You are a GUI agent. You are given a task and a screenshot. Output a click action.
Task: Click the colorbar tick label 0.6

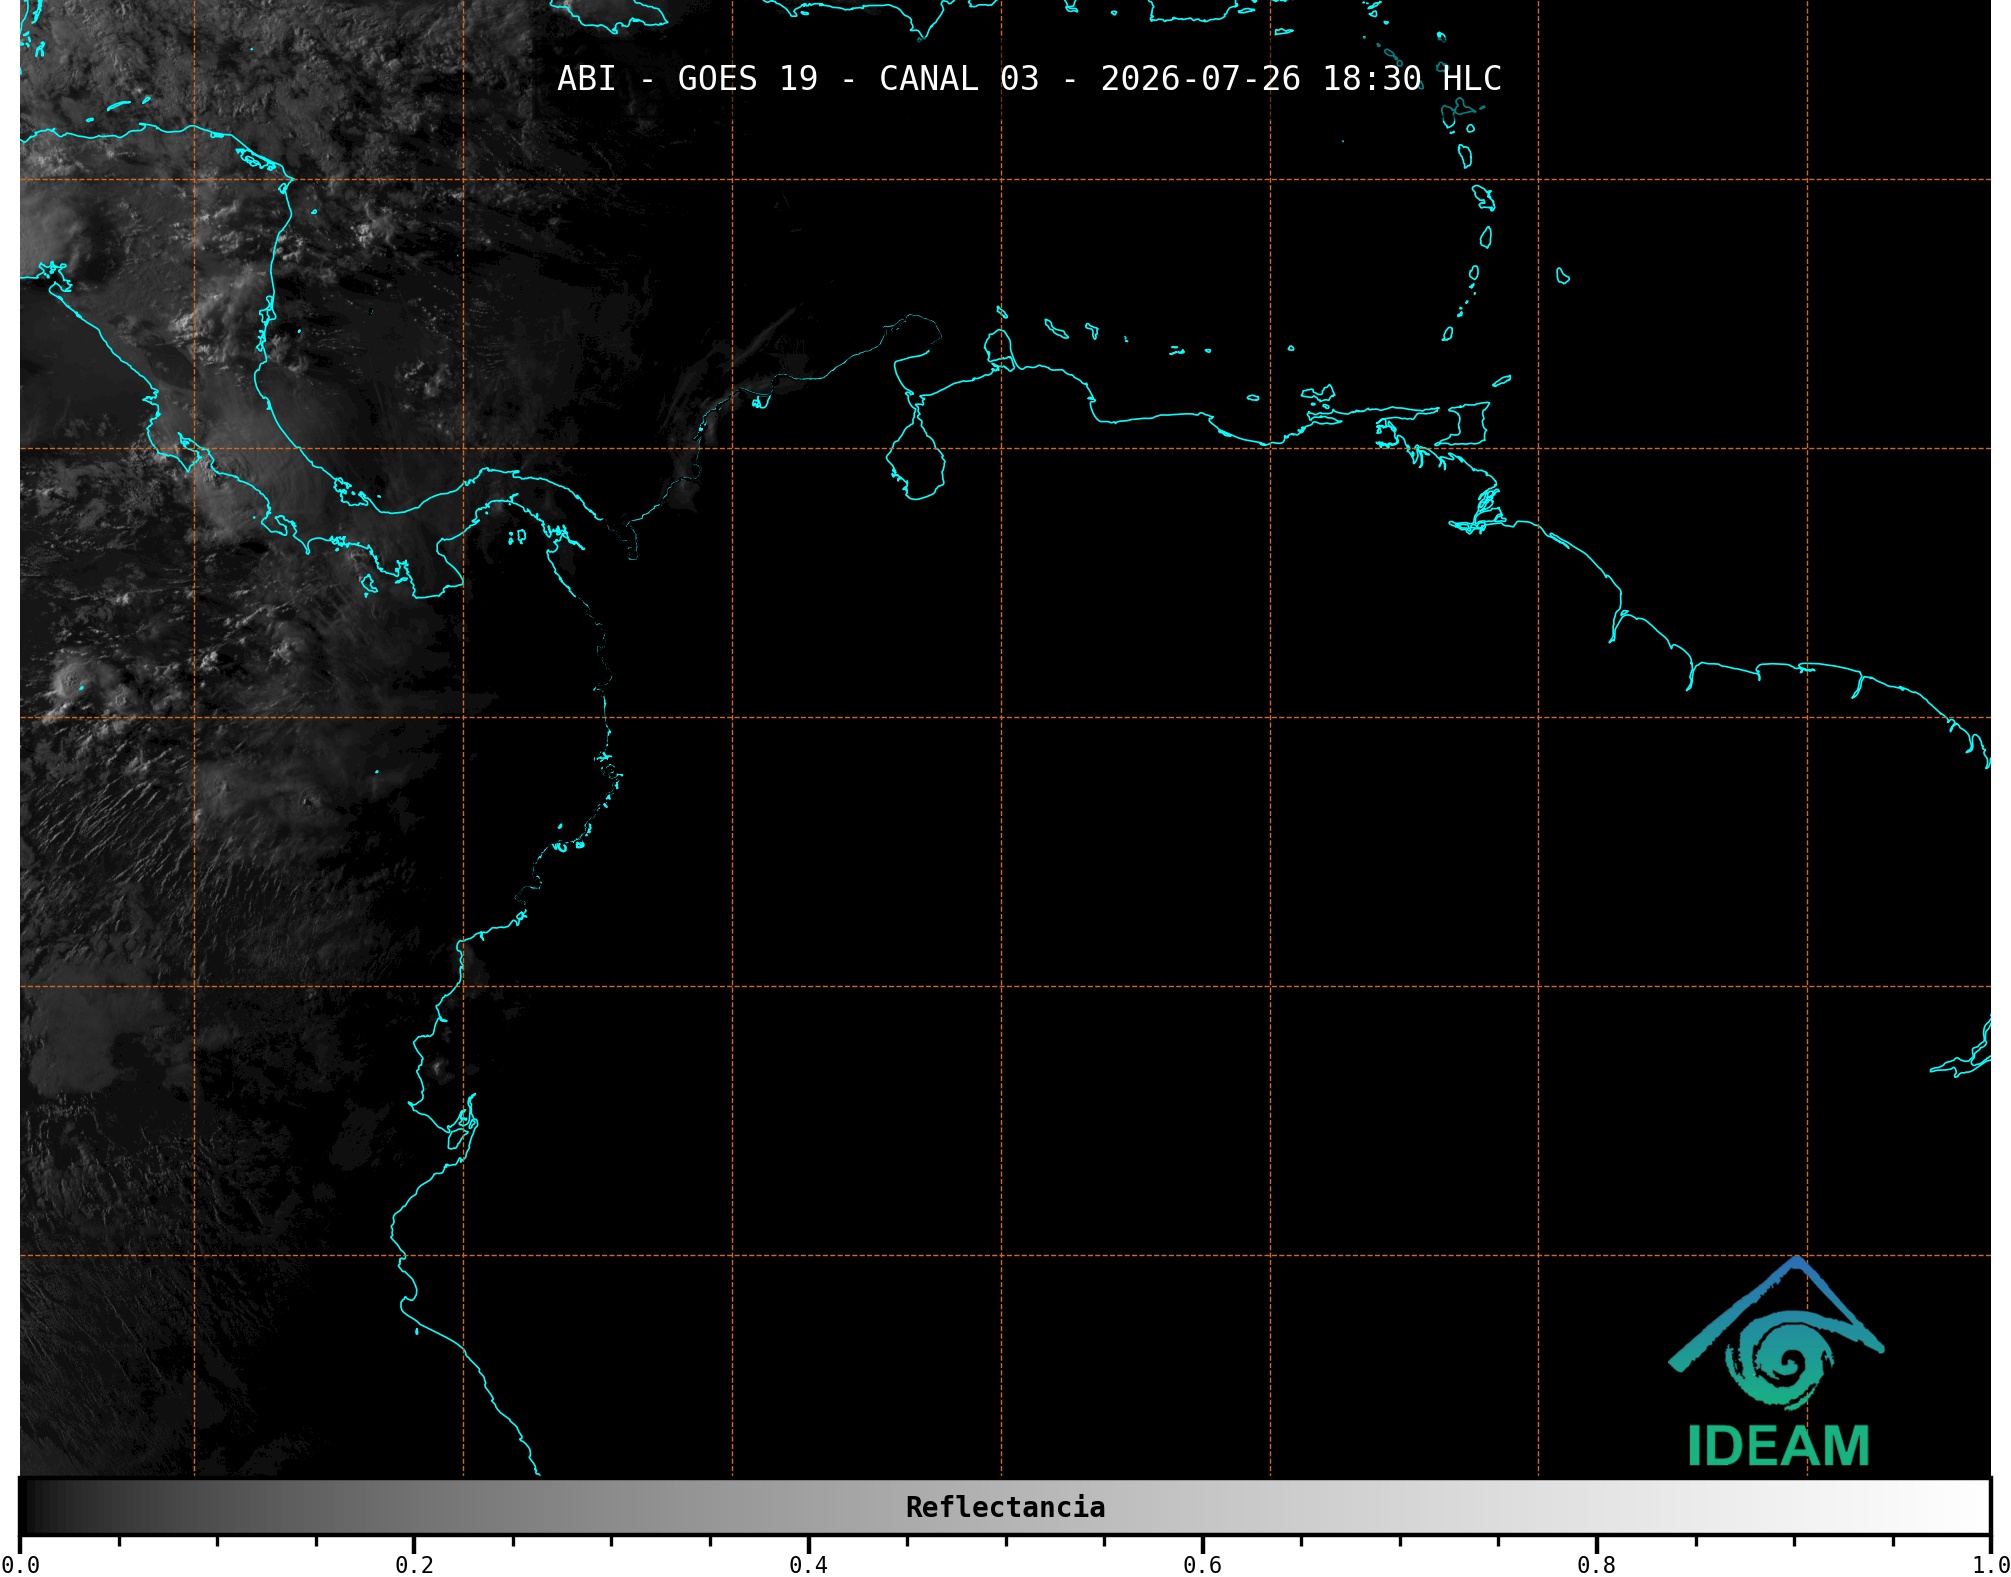pos(1202,1564)
